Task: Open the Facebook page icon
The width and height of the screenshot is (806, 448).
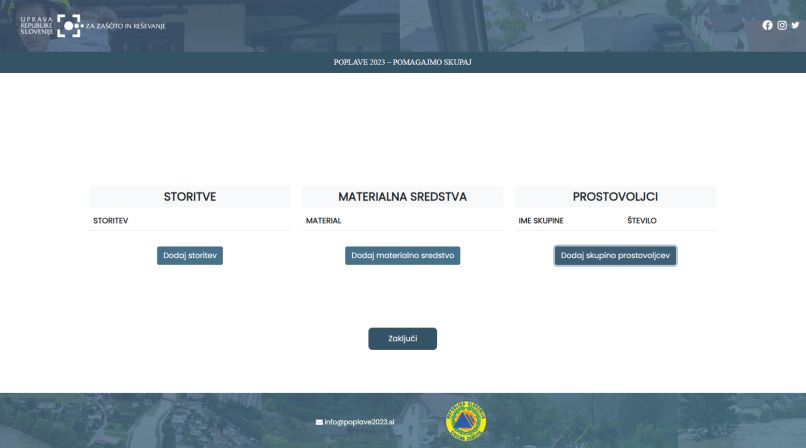Action: point(767,25)
